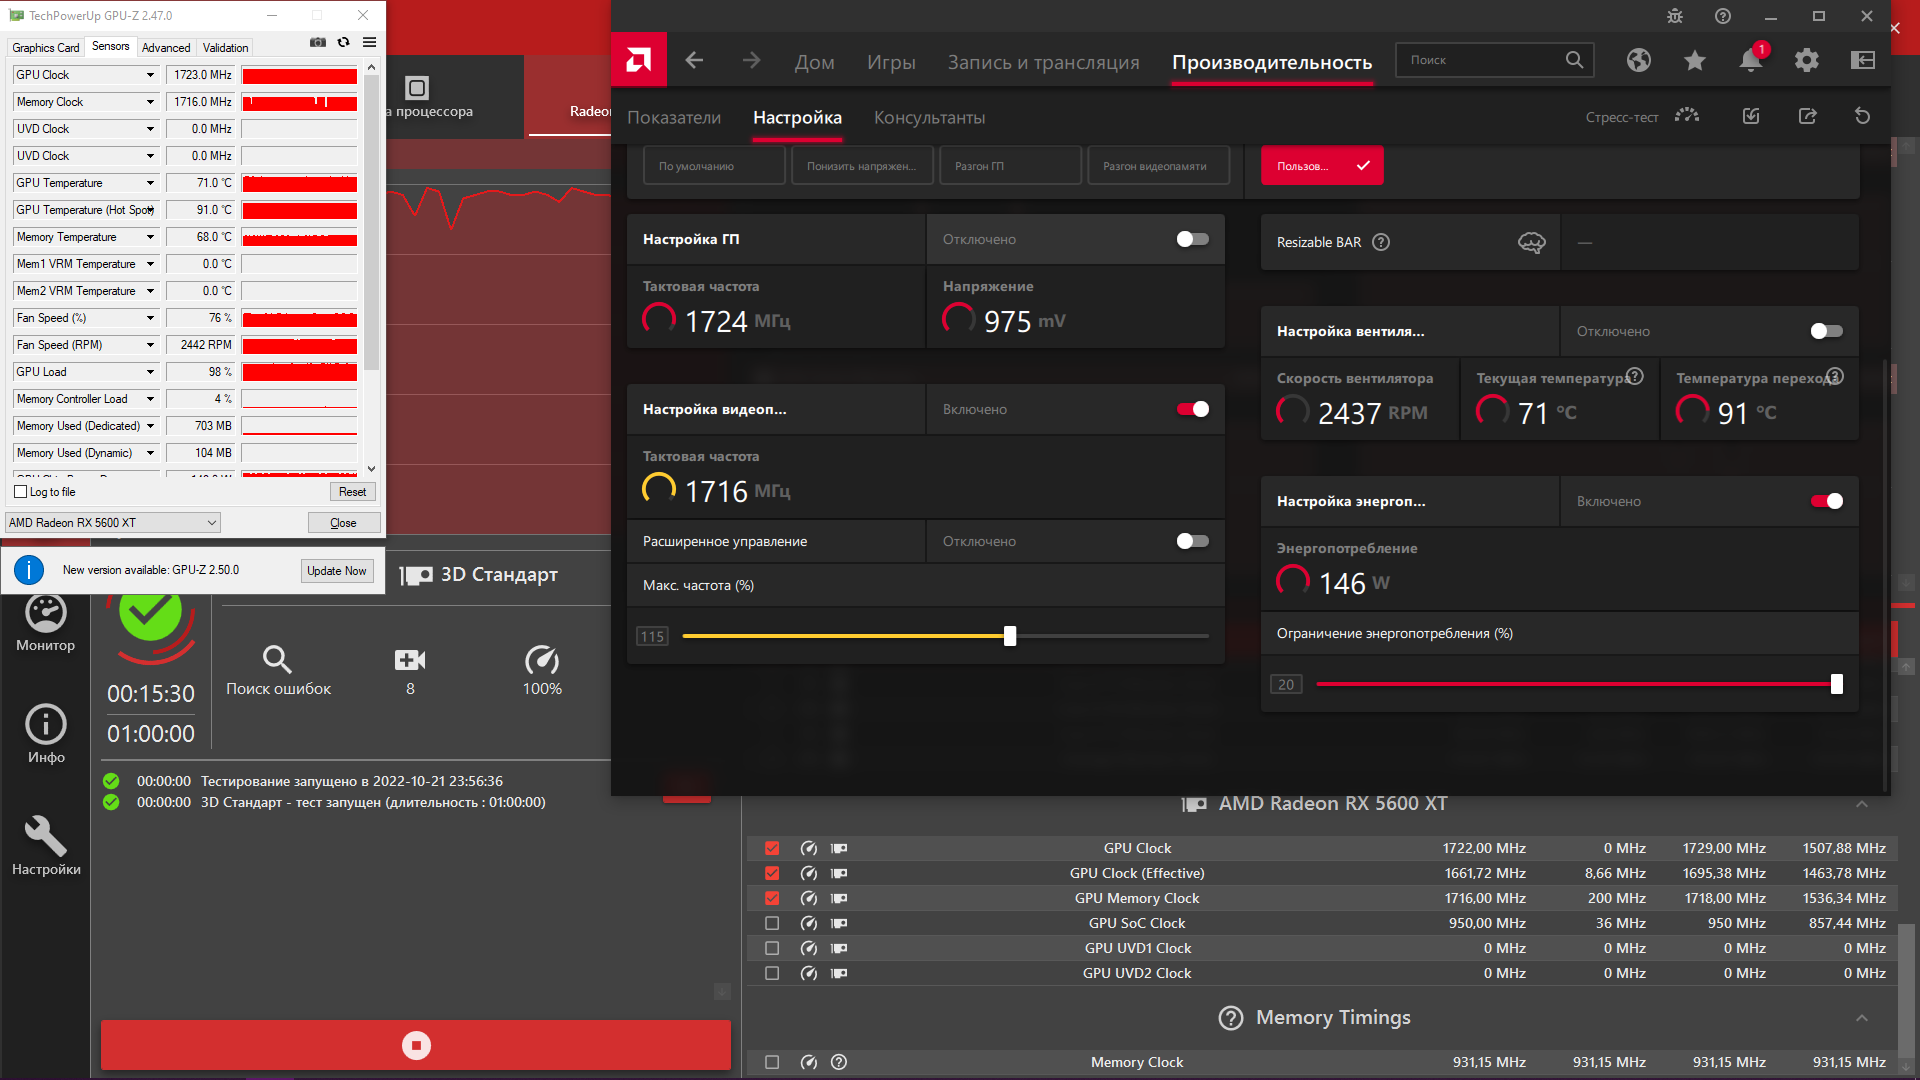Image resolution: width=1920 pixels, height=1080 pixels.
Task: Toggle the Расширенное управление switch
Action: pyautogui.click(x=1192, y=541)
